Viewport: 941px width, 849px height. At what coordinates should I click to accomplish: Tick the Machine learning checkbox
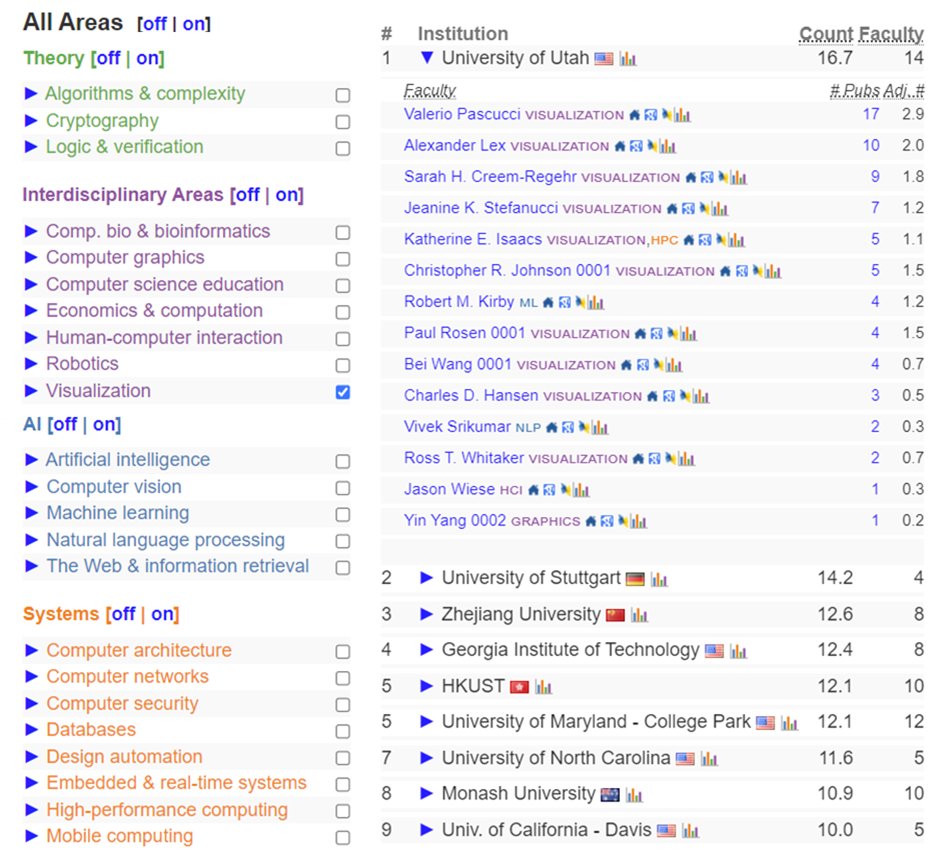343,515
